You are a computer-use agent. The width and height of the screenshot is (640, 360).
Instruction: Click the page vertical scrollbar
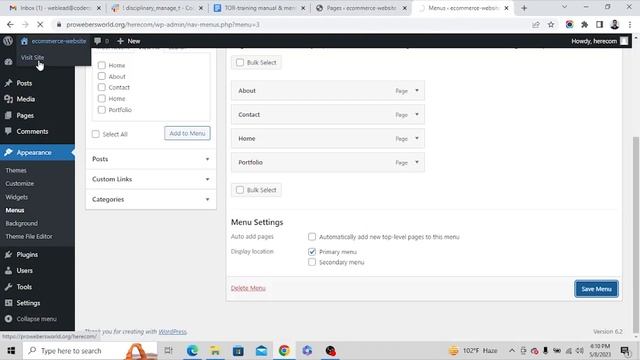point(636,235)
